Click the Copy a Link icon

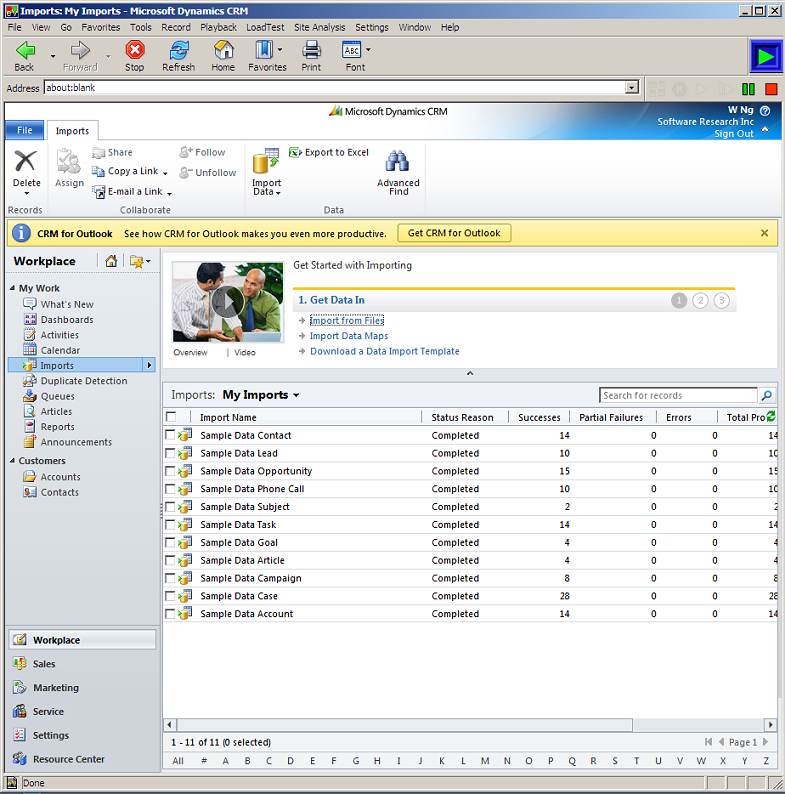[98, 171]
